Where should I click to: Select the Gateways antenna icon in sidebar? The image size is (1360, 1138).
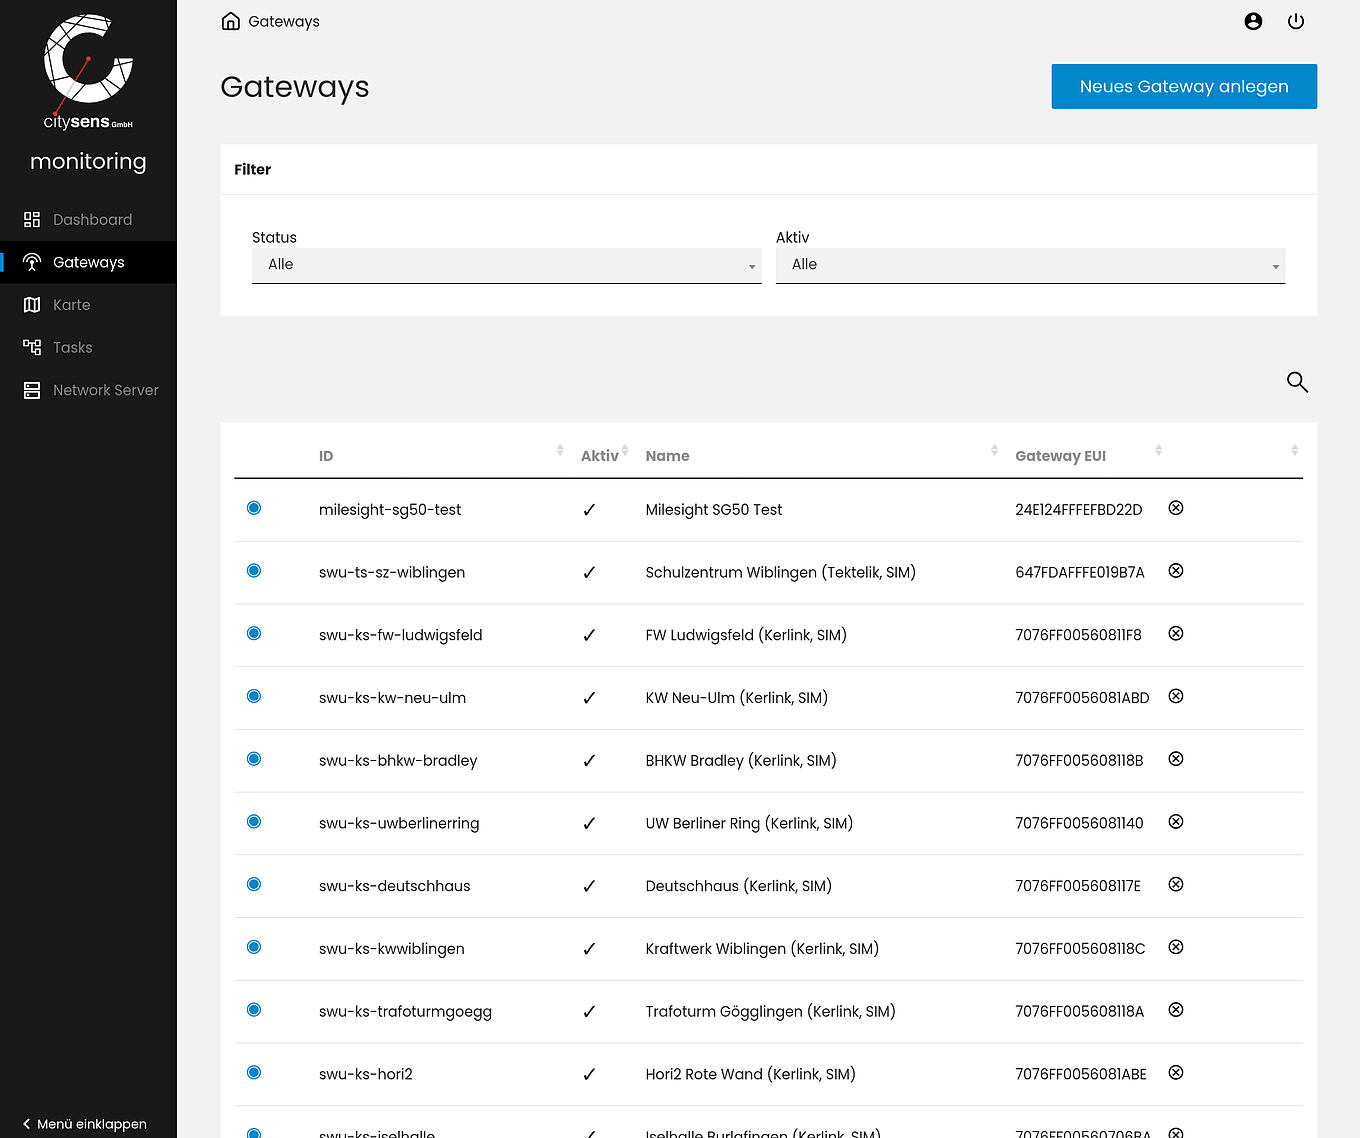pos(33,262)
